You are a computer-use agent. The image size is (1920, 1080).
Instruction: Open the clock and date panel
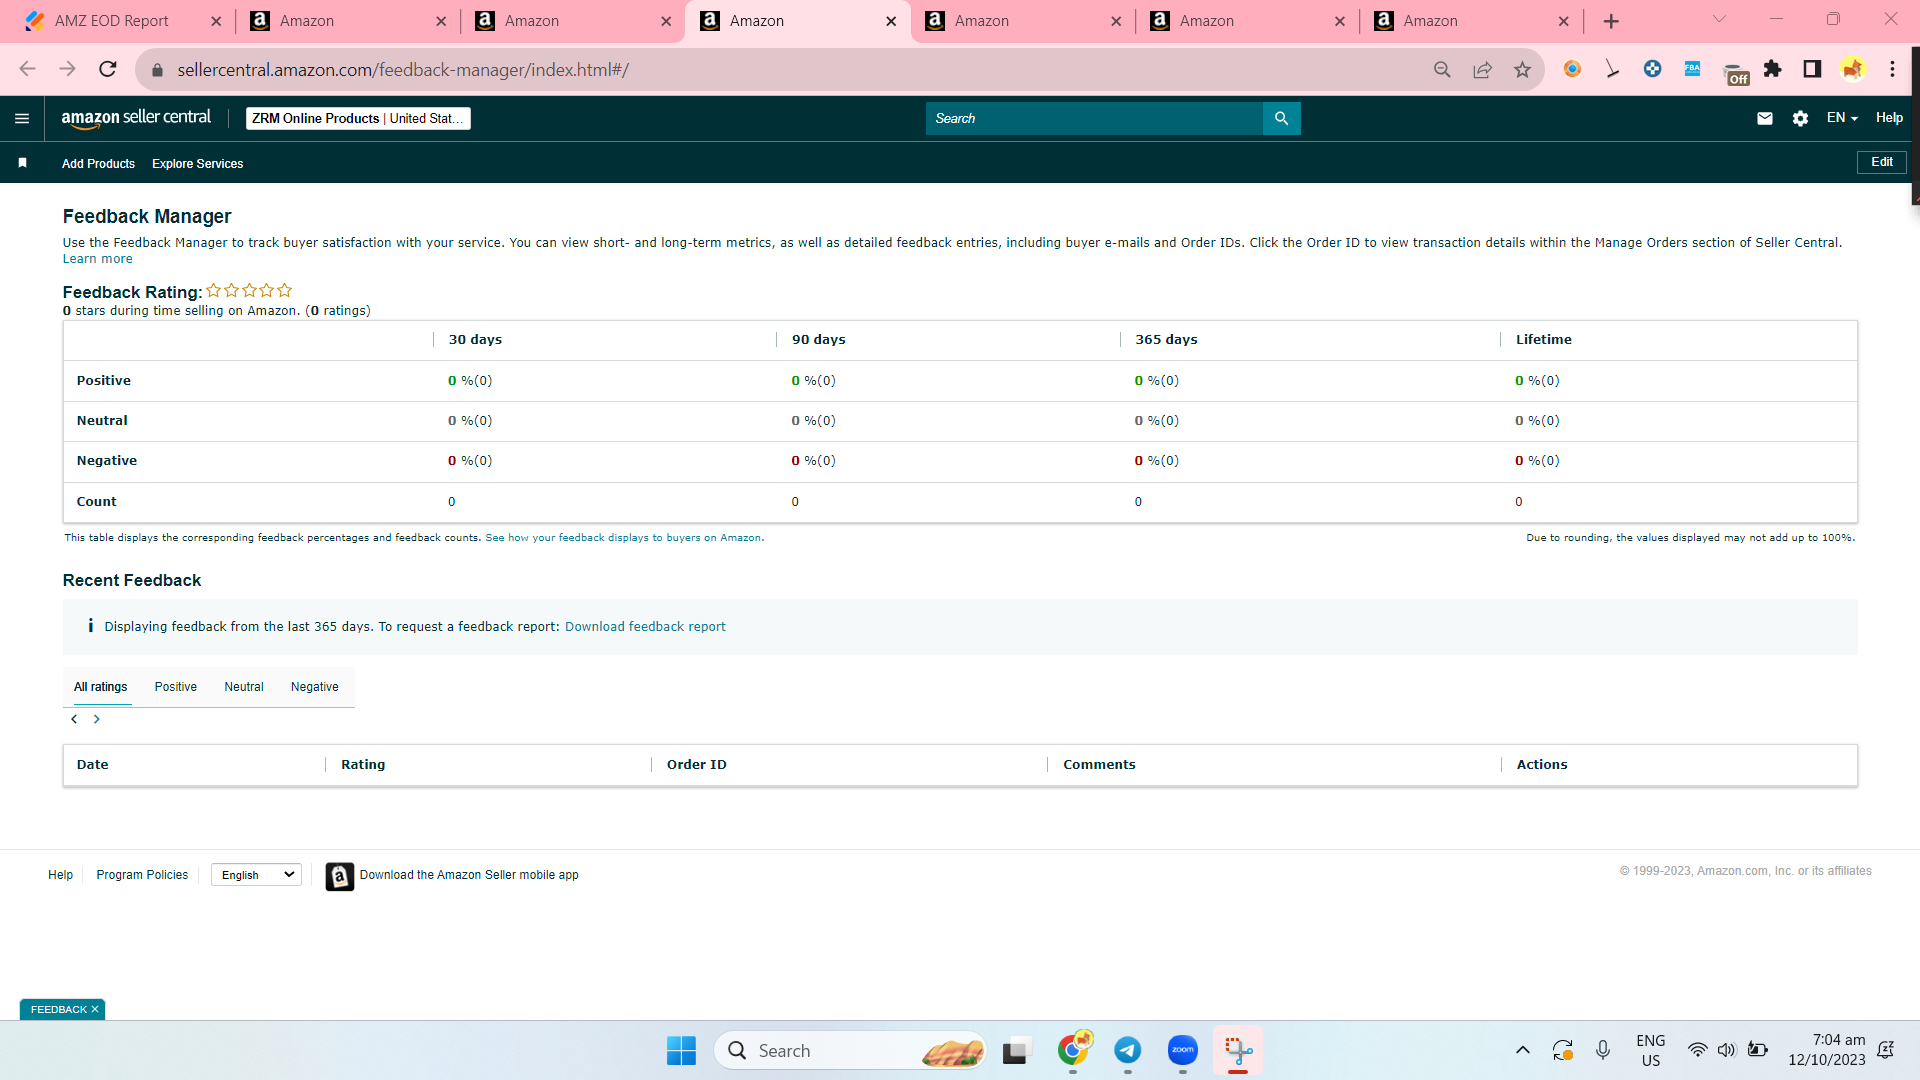[1827, 1050]
